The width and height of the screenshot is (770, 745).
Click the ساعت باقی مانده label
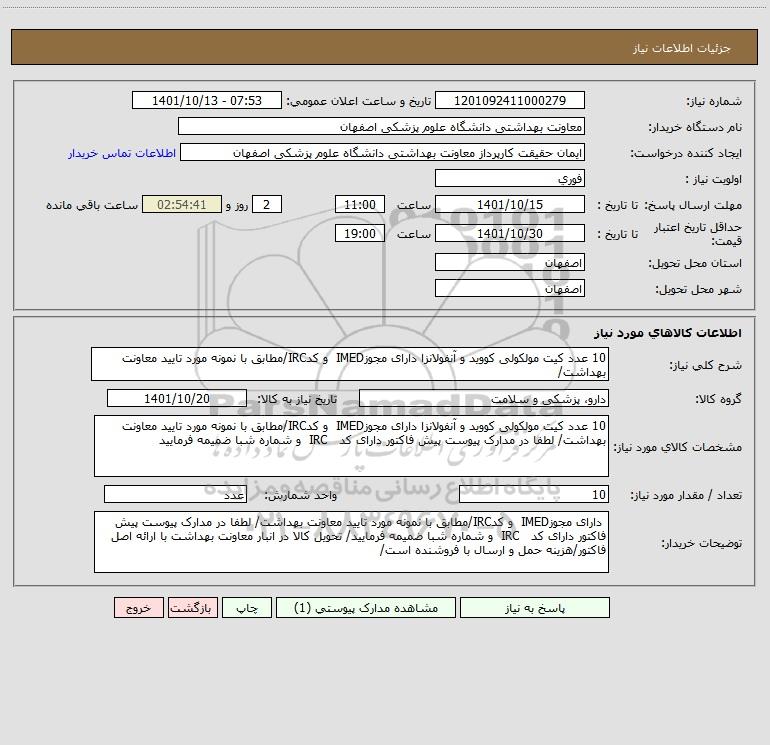[x=92, y=205]
